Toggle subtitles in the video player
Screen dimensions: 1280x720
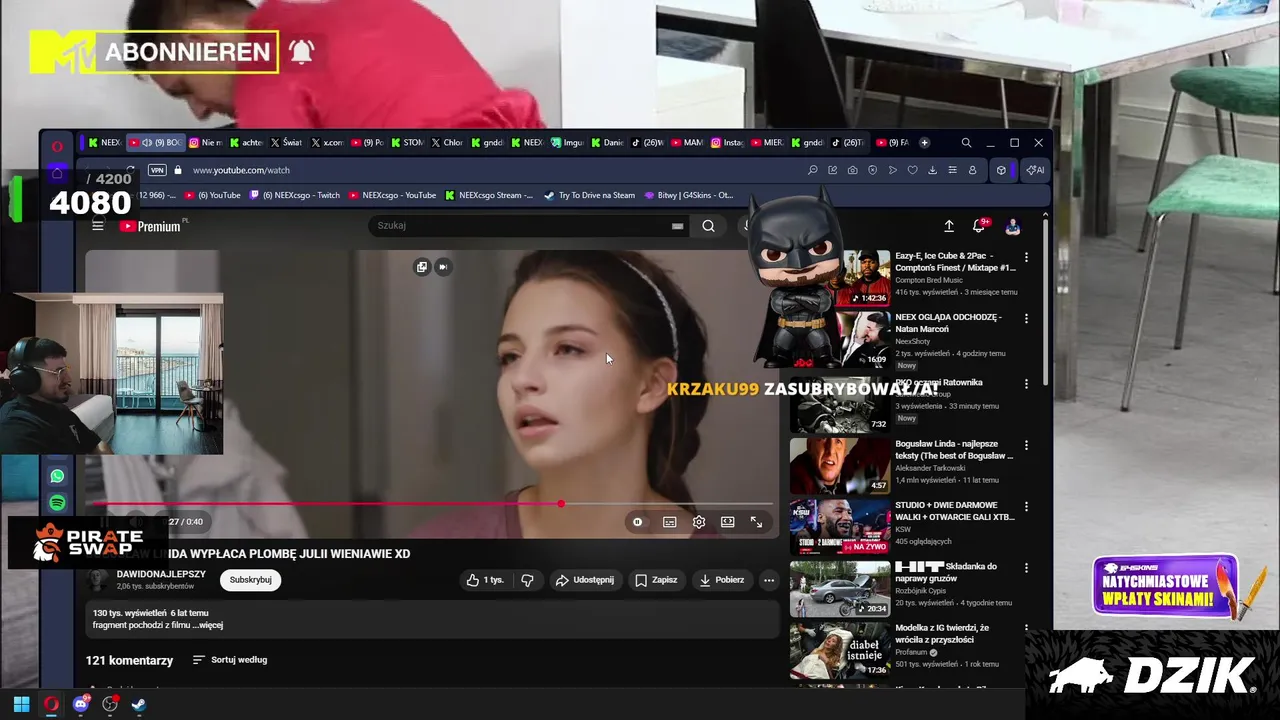click(669, 522)
